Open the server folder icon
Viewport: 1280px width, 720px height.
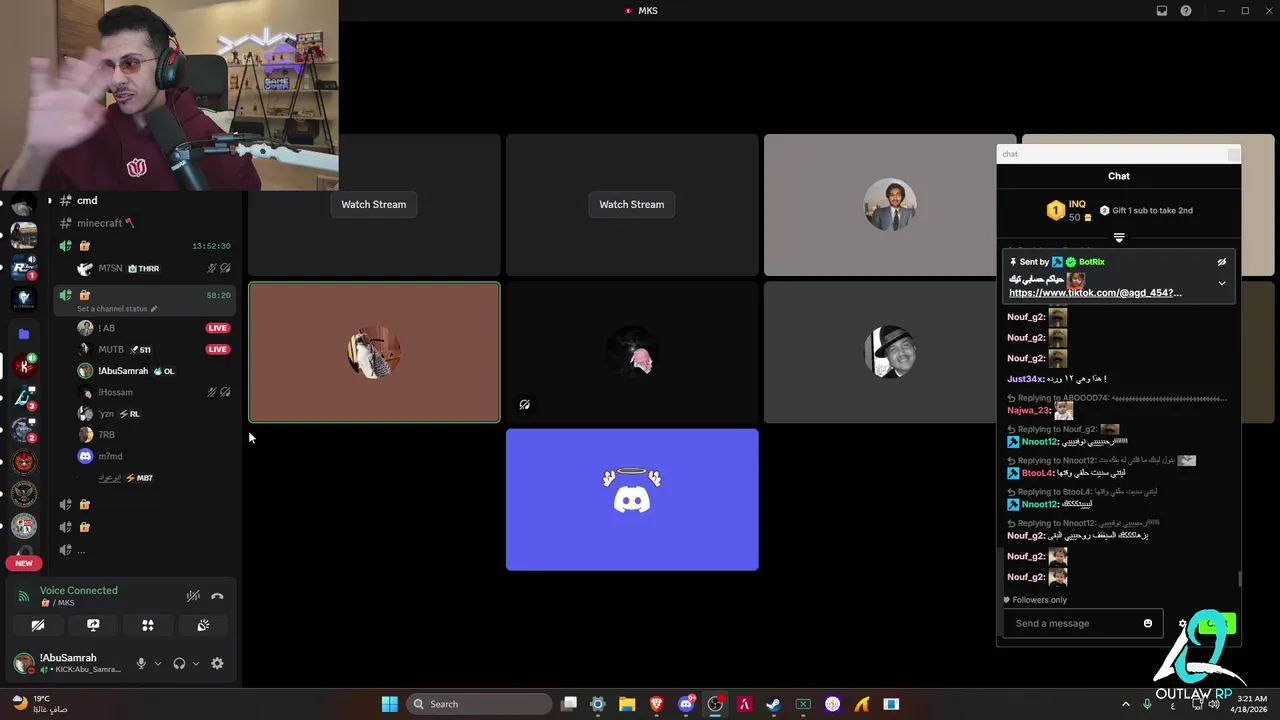point(24,334)
